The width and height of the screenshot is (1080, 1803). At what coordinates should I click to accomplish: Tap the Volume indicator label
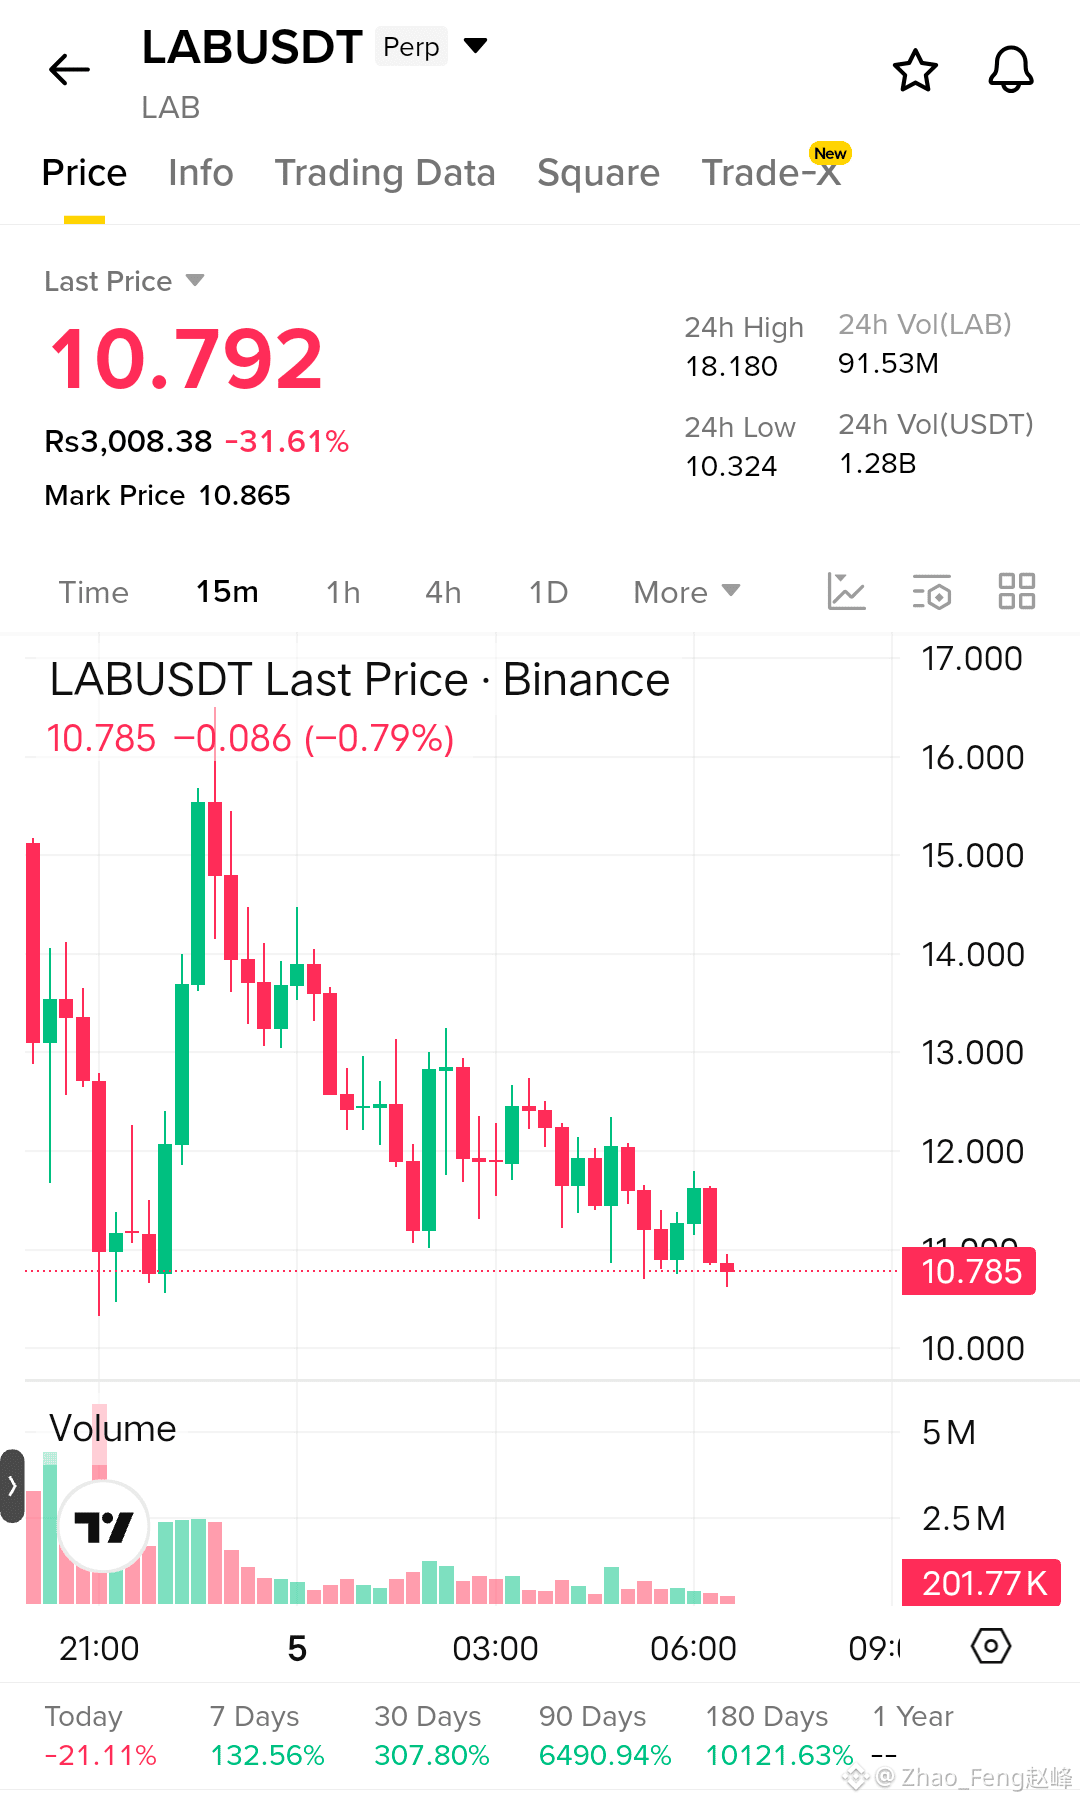tap(113, 1428)
